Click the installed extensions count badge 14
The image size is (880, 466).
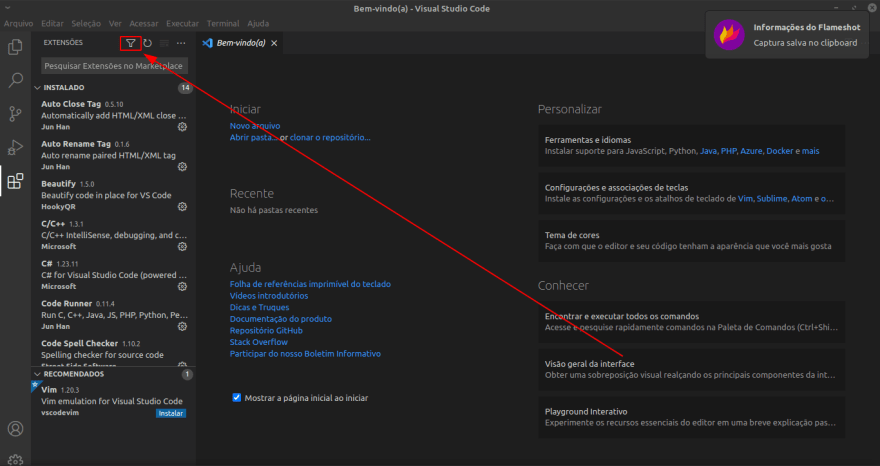click(185, 88)
